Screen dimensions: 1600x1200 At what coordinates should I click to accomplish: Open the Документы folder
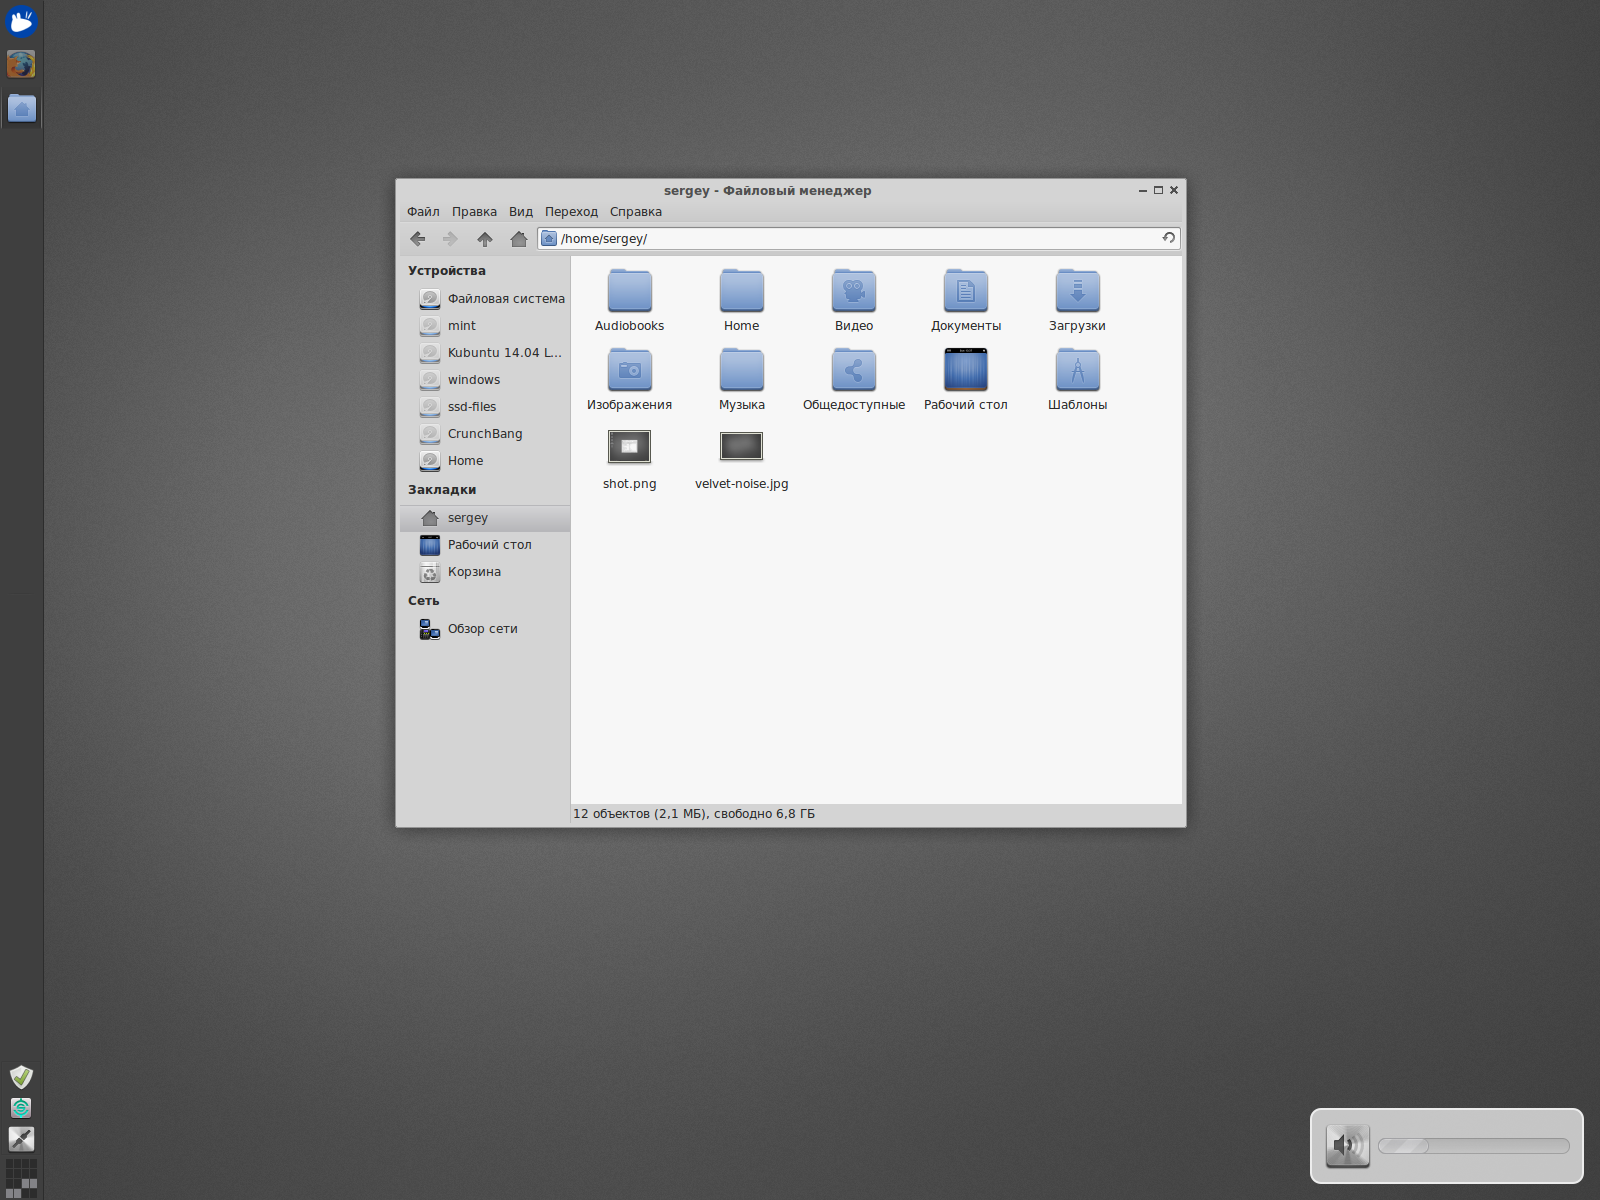point(966,300)
